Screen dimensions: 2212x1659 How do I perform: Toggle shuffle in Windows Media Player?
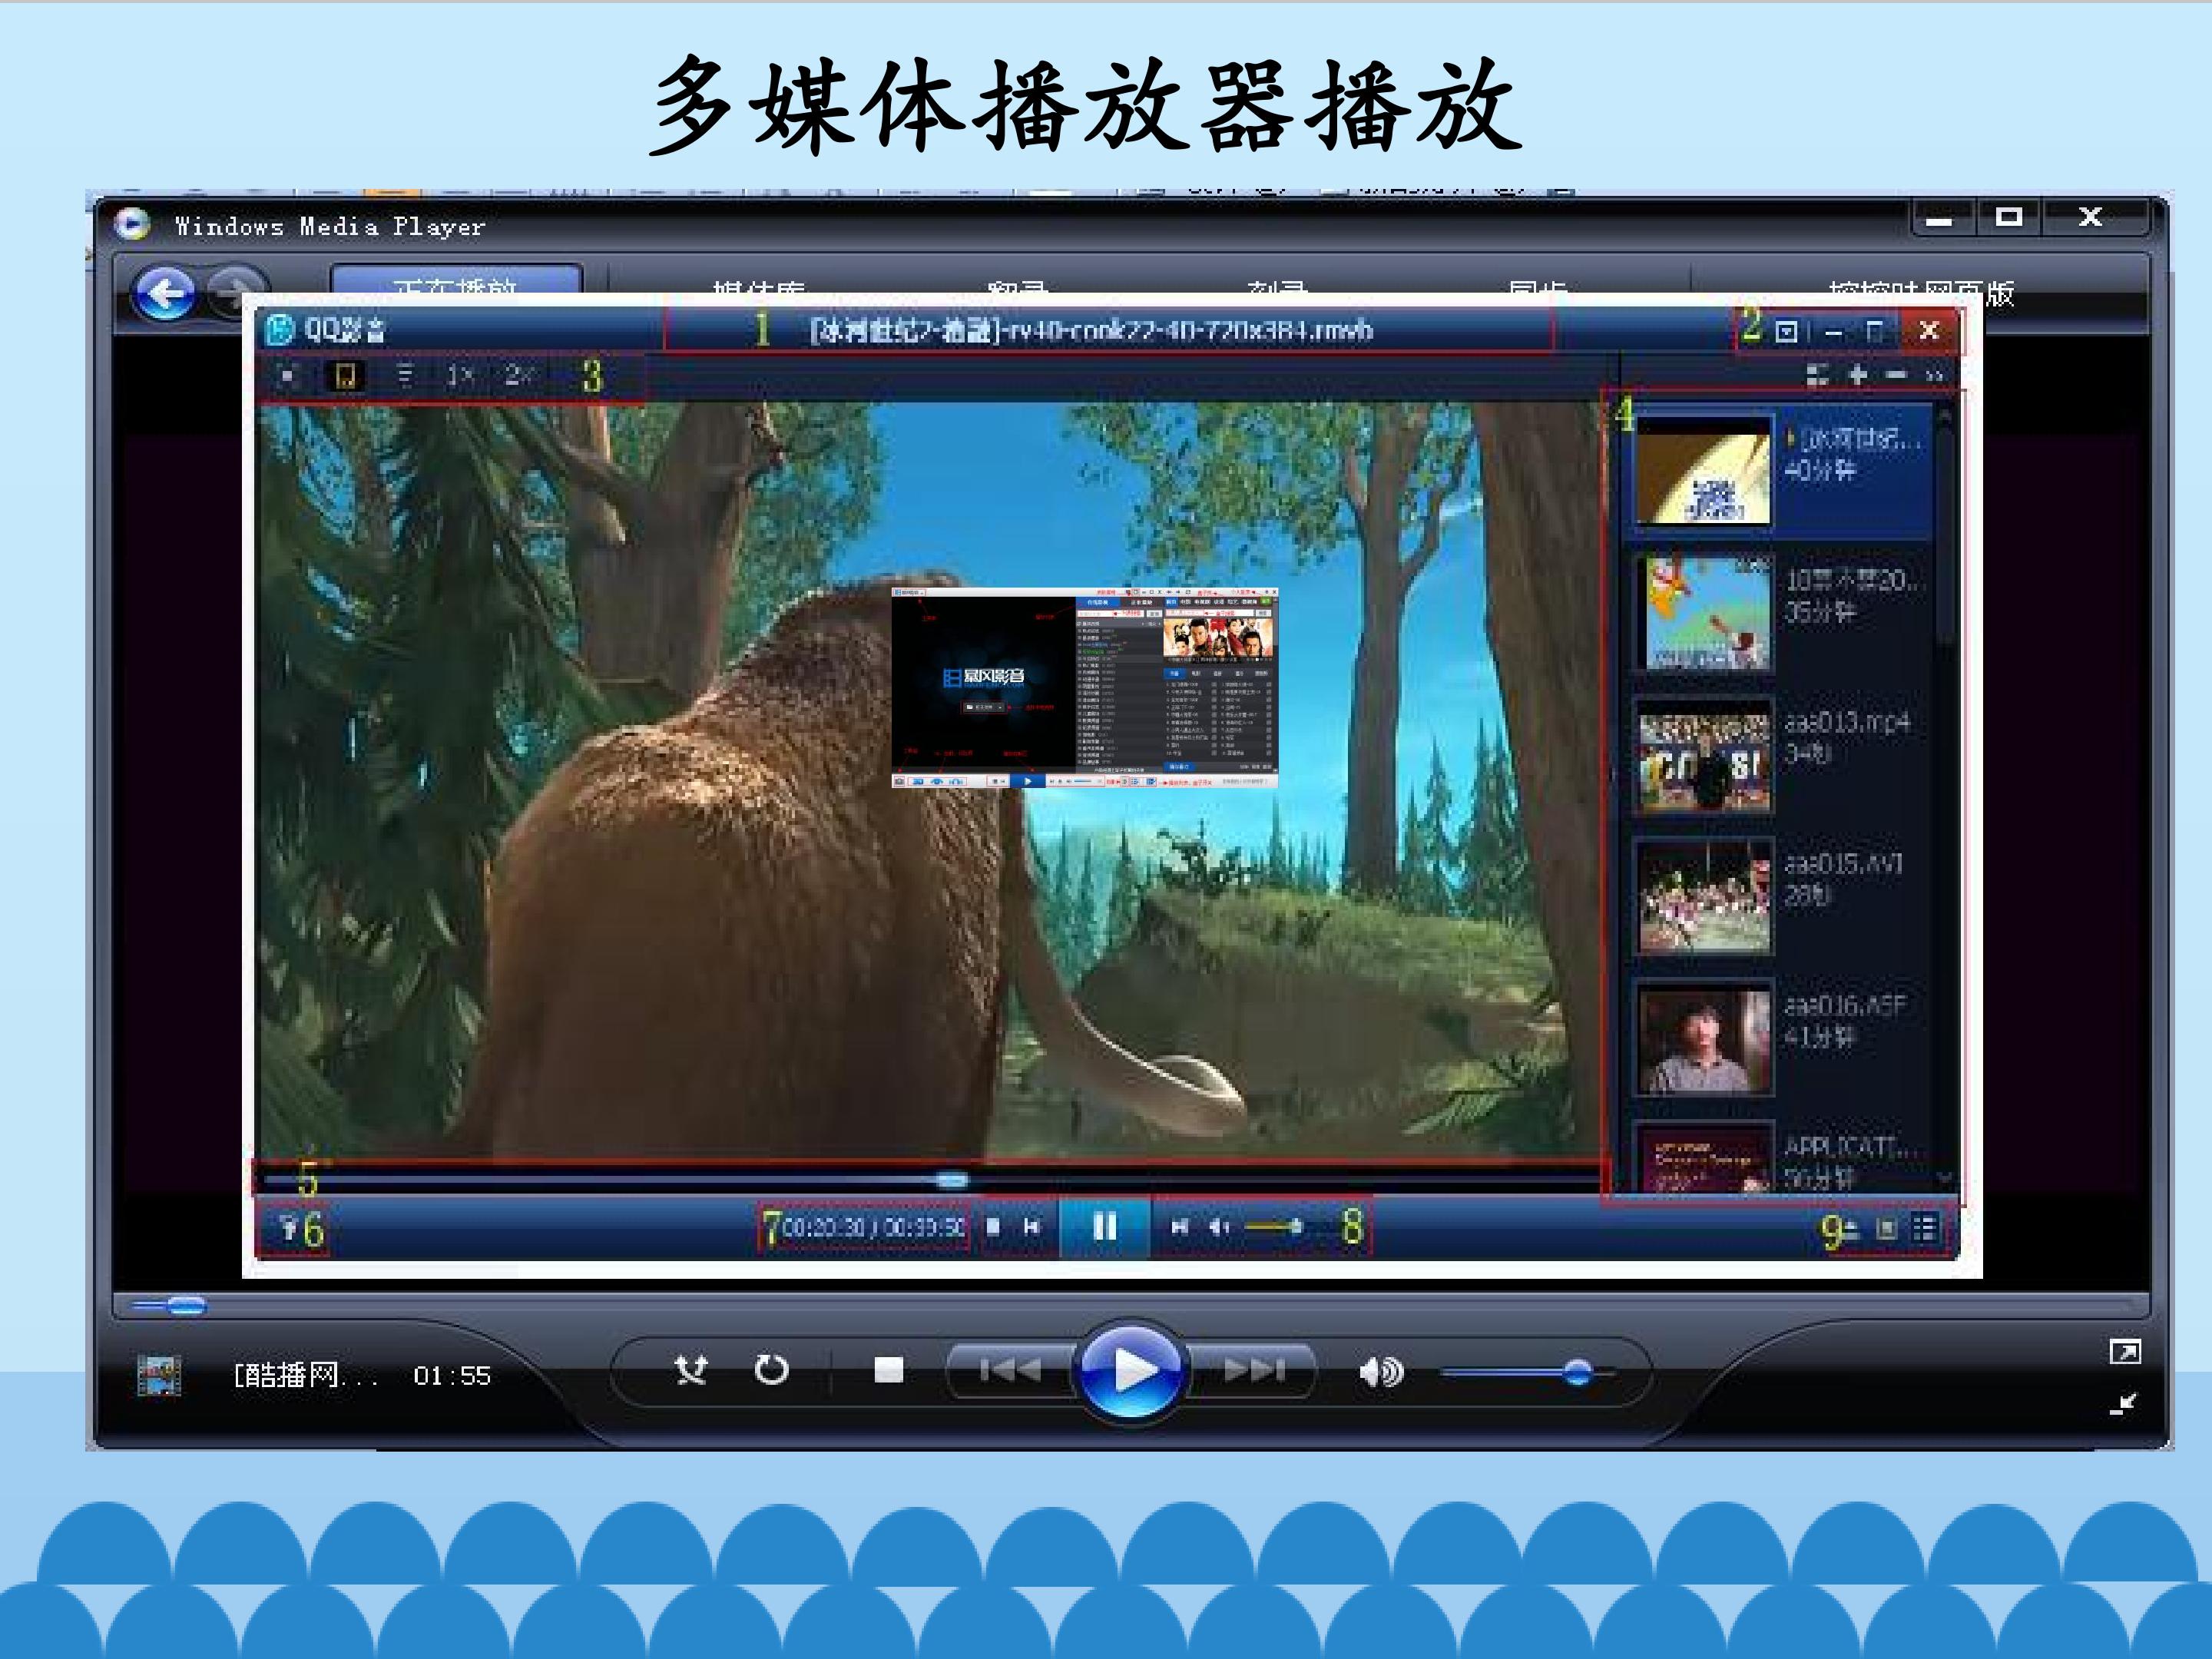691,1370
